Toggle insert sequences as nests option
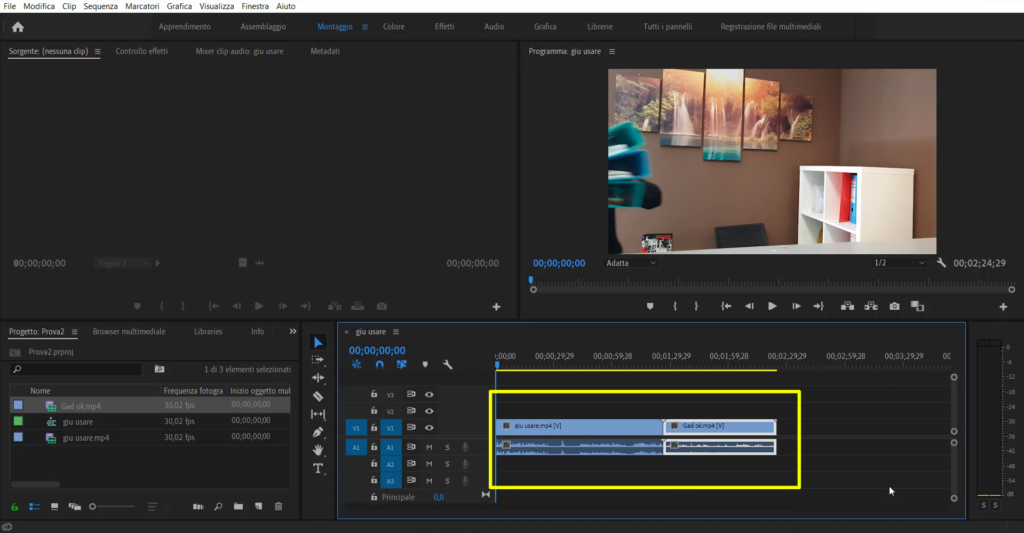 [357, 364]
